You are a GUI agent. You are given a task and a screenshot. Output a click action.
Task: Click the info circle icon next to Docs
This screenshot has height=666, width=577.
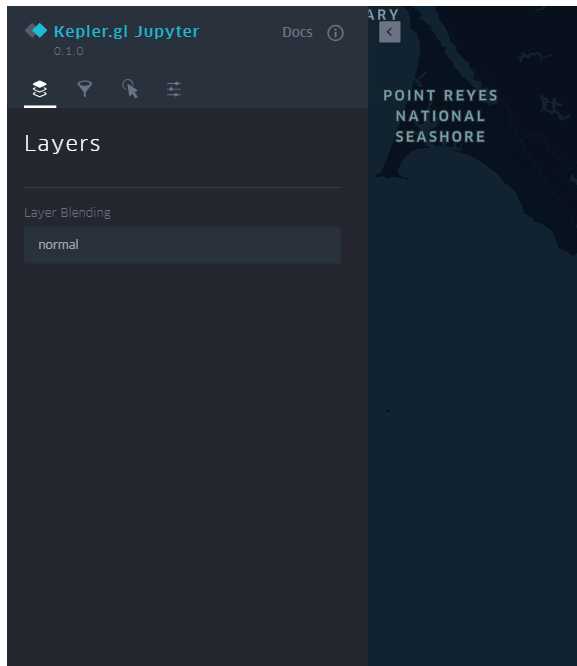point(335,33)
